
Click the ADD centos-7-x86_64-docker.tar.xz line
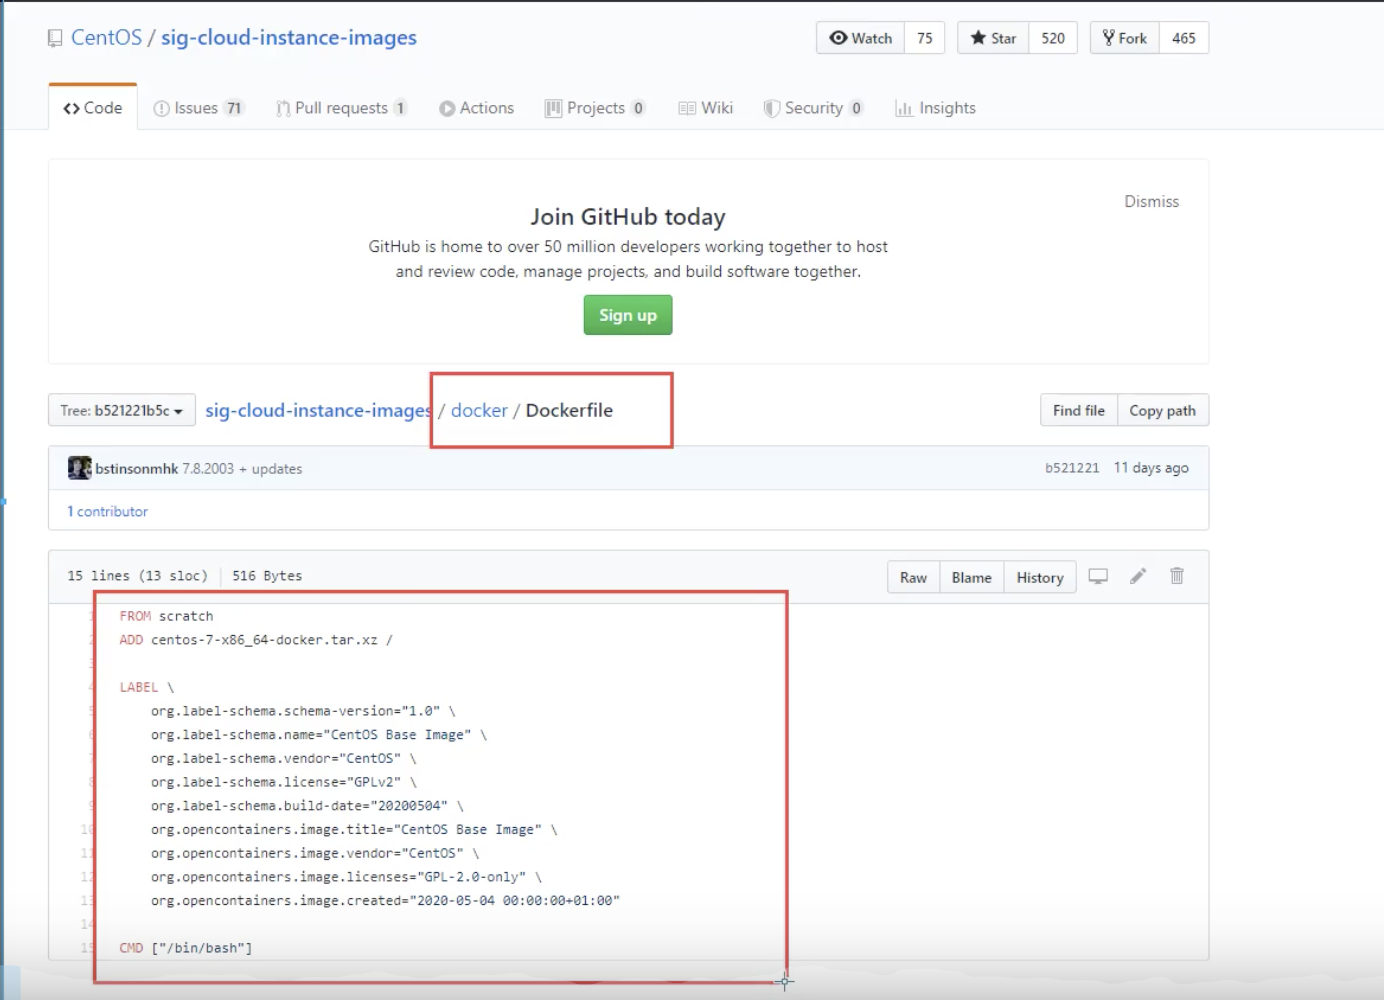[256, 640]
